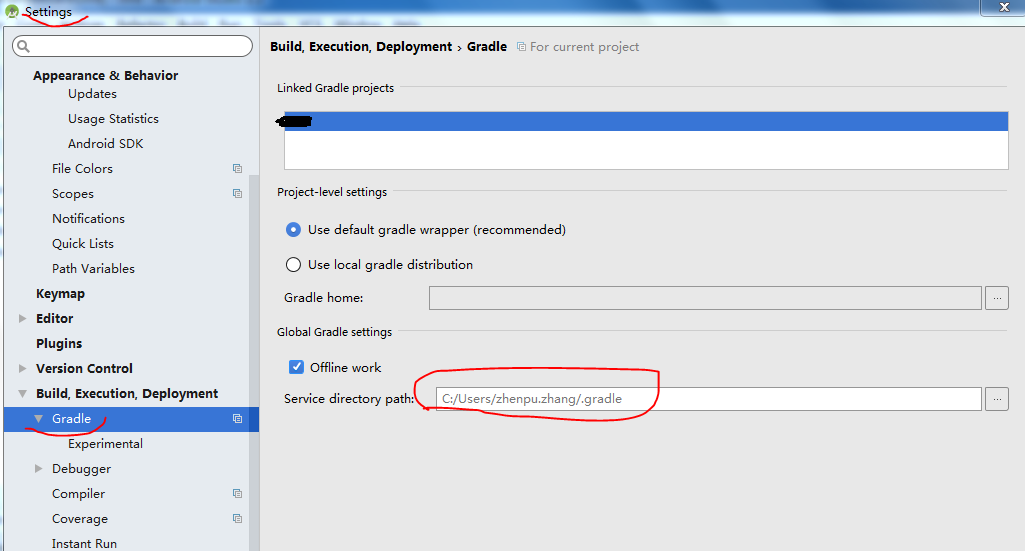Screen dimensions: 1025x551
Task: Click the search magnifier icon in settings
Action: pyautogui.click(x=24, y=47)
